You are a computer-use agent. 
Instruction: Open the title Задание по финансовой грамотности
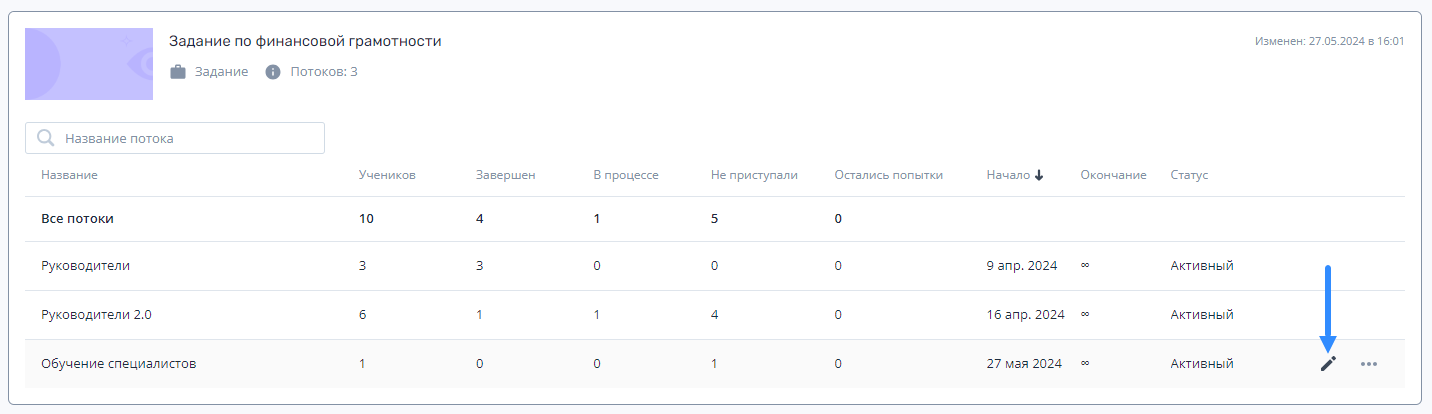click(305, 41)
